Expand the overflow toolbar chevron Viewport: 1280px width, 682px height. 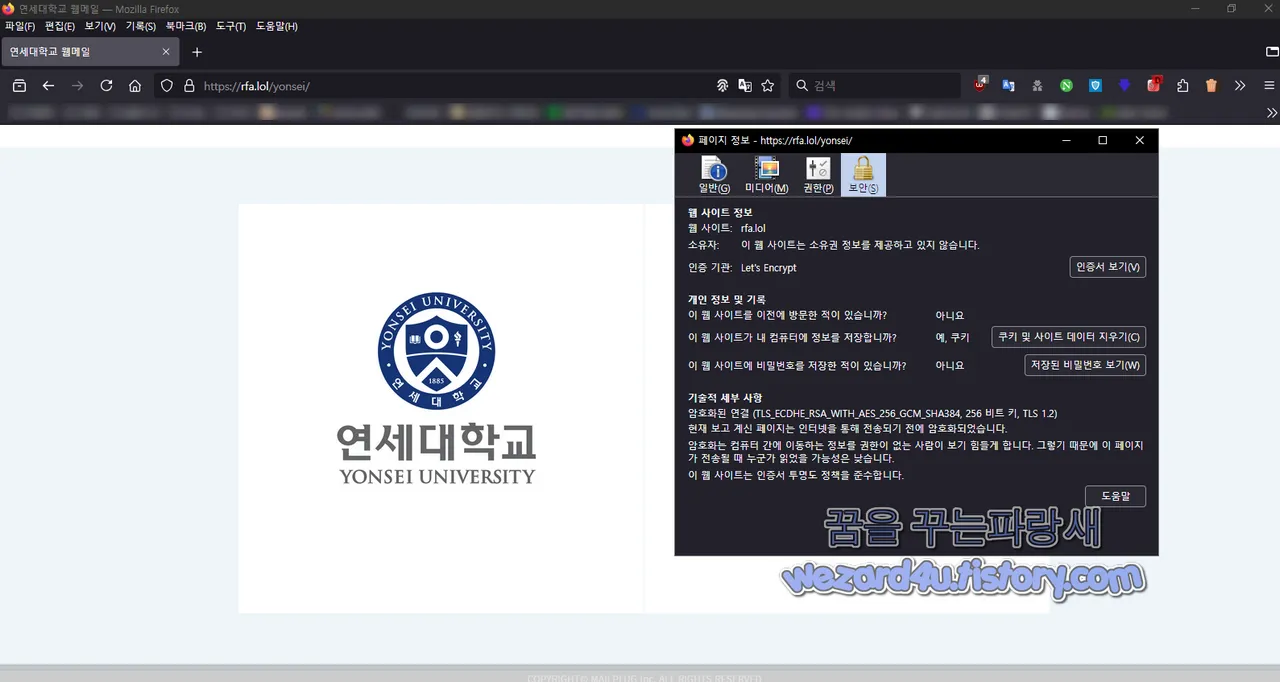point(1240,86)
